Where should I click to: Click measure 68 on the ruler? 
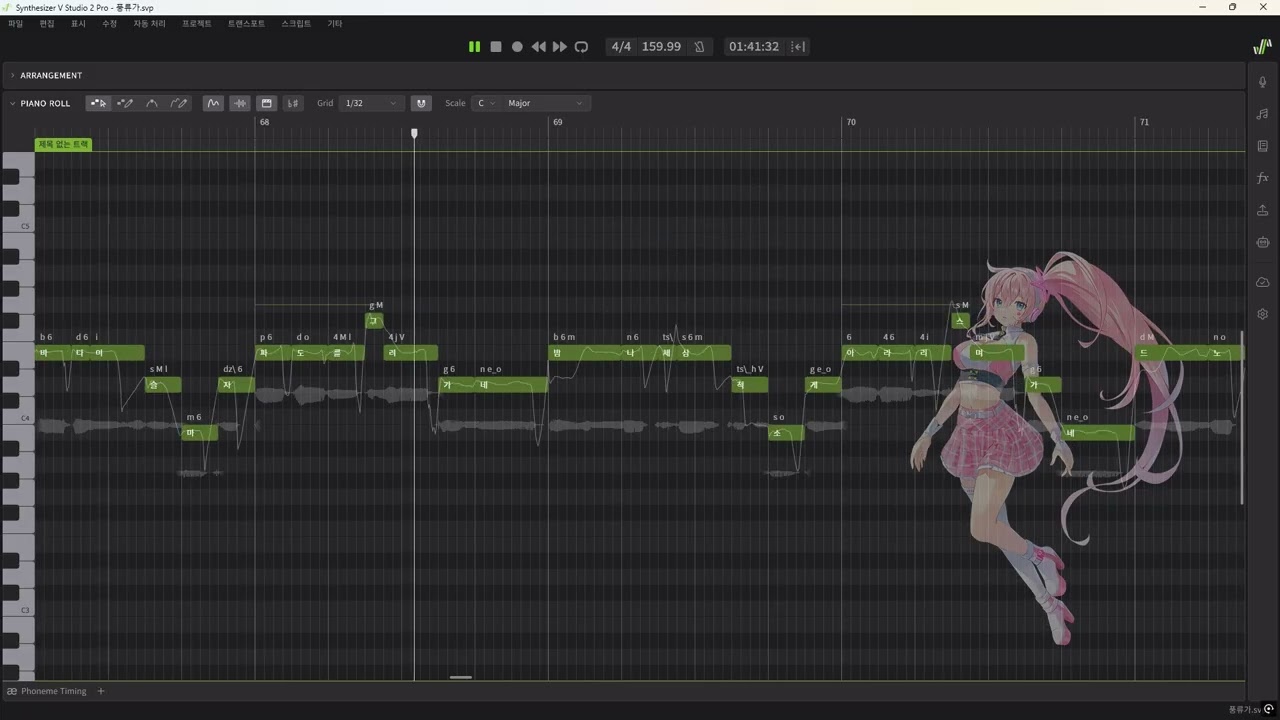(x=264, y=122)
